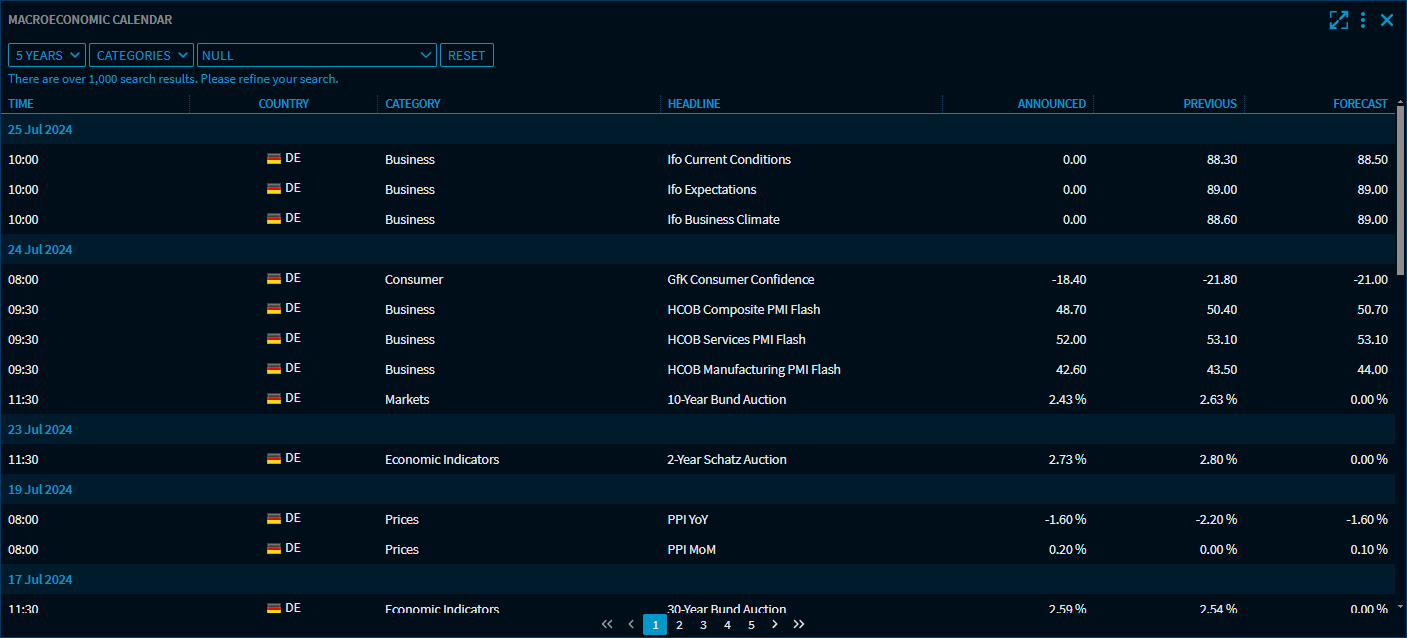Click the vertical scrollbar thumb
This screenshot has height=638, width=1407.
[x=1400, y=190]
